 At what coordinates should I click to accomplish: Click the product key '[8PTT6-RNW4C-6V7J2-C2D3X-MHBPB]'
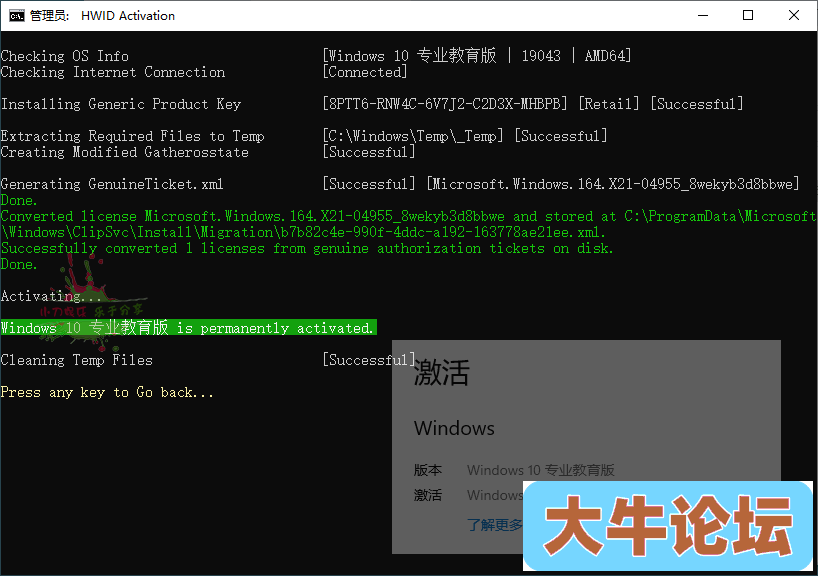(445, 104)
